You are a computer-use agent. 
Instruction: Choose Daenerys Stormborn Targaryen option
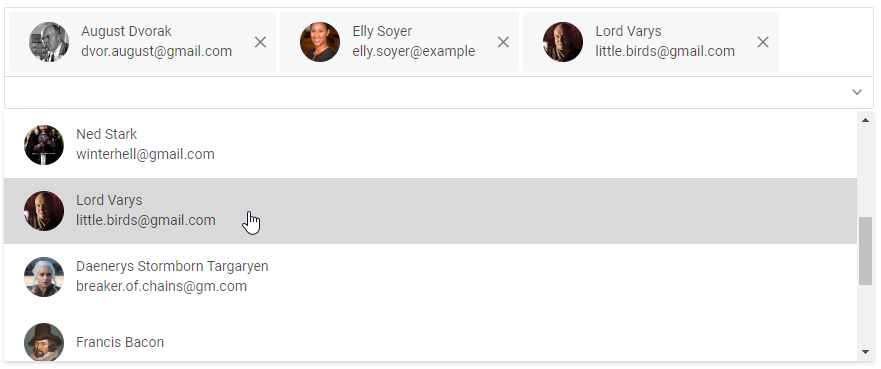pos(430,276)
